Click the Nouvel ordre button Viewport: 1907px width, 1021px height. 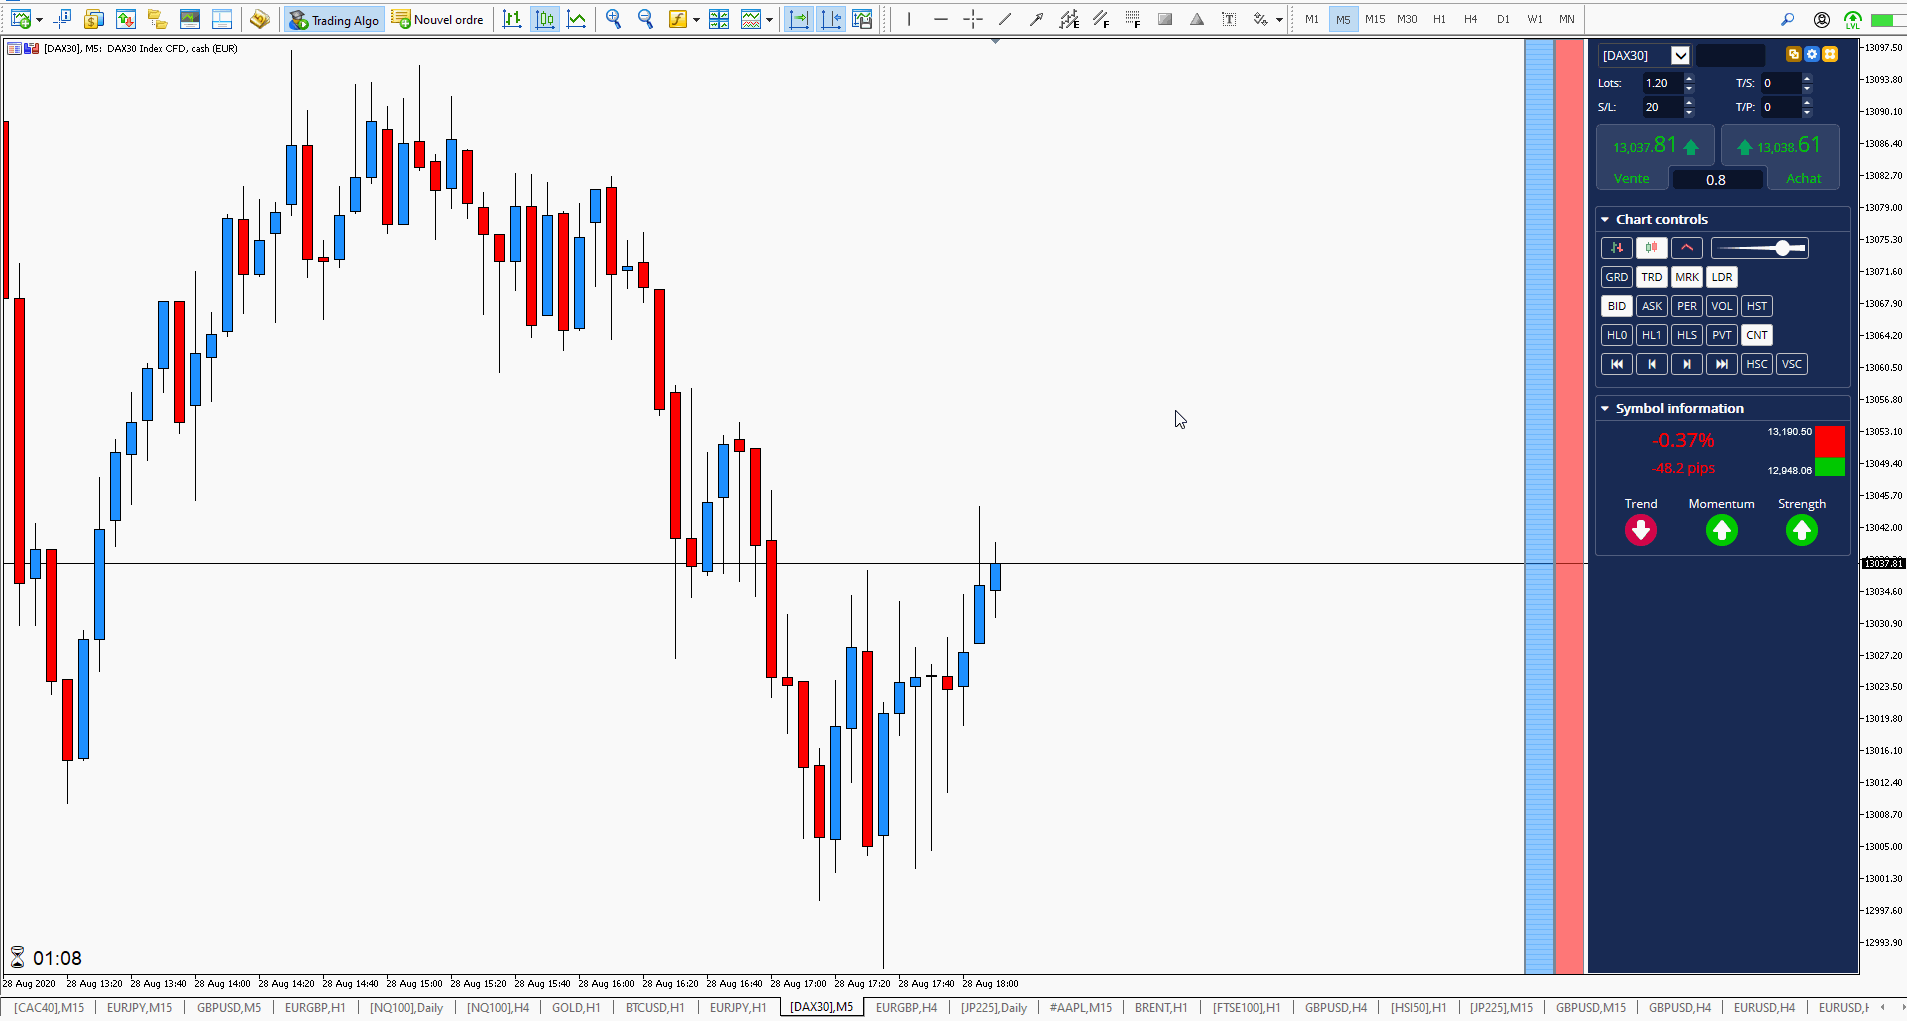[438, 19]
